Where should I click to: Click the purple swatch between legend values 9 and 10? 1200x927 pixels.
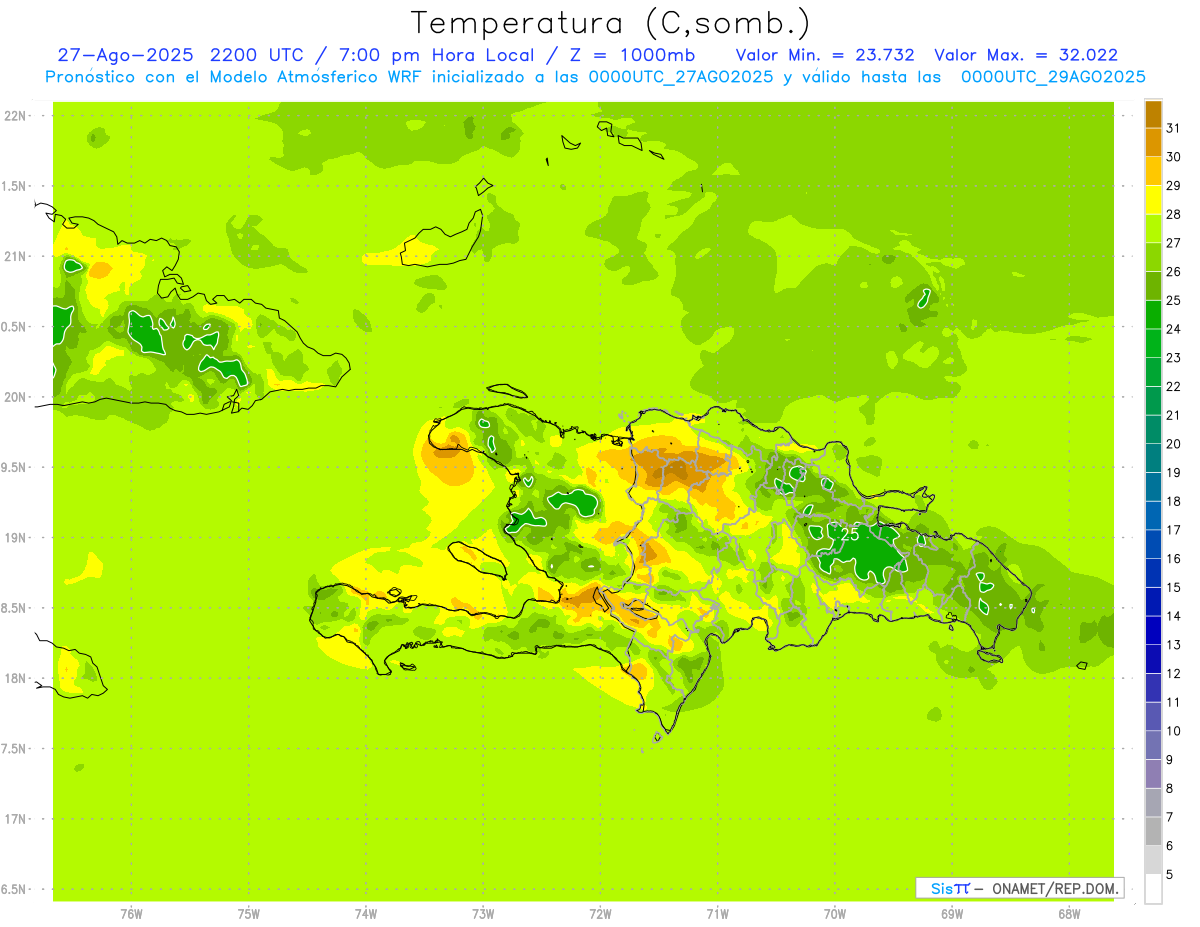1153,745
